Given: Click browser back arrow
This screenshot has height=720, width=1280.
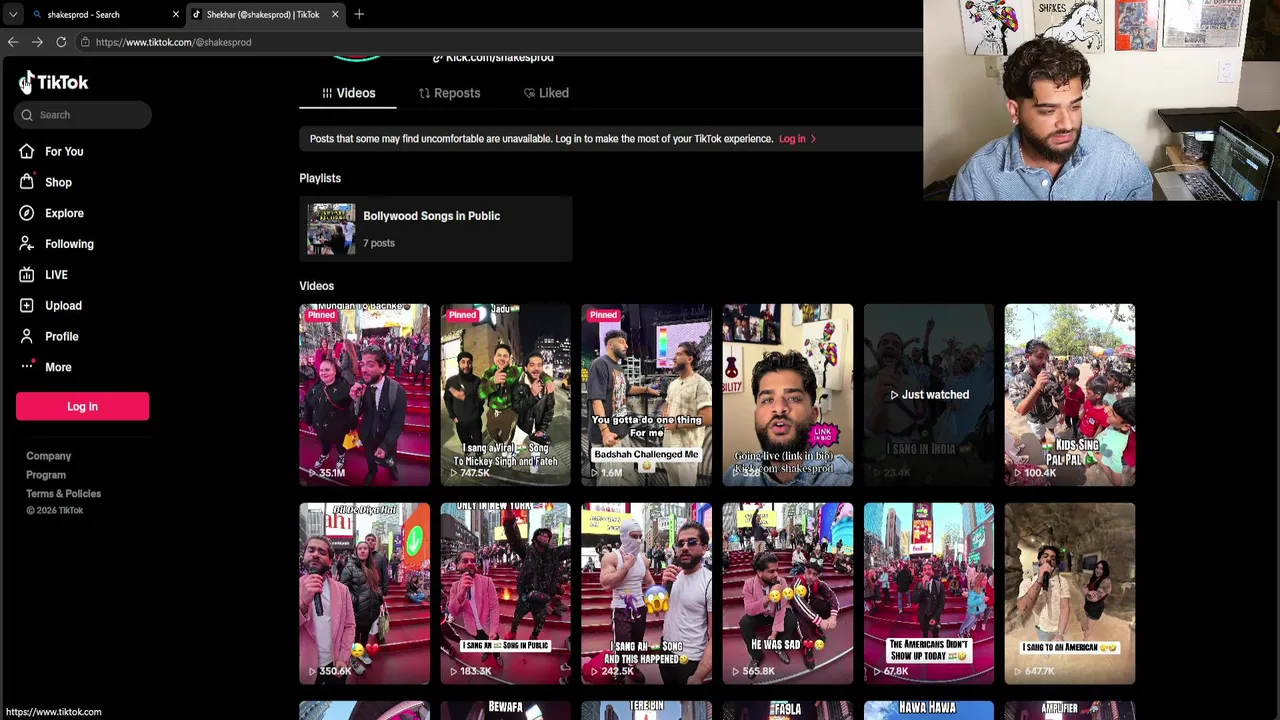Looking at the screenshot, I should point(13,42).
